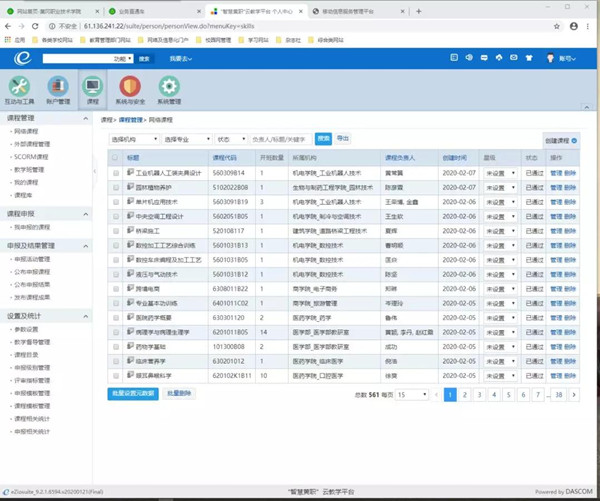The image size is (600, 501).
Task: Open 系统管理 gear icon
Action: pyautogui.click(x=169, y=89)
